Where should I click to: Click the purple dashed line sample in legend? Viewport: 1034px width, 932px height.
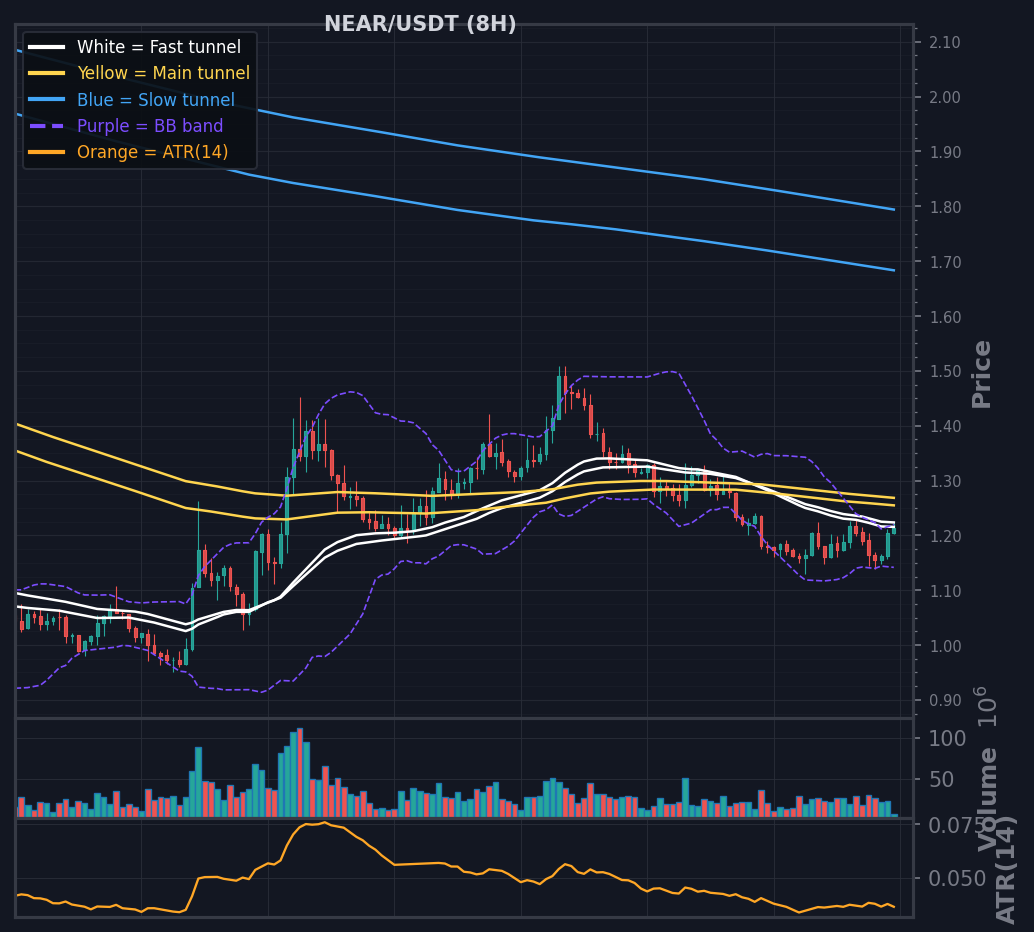click(x=47, y=125)
